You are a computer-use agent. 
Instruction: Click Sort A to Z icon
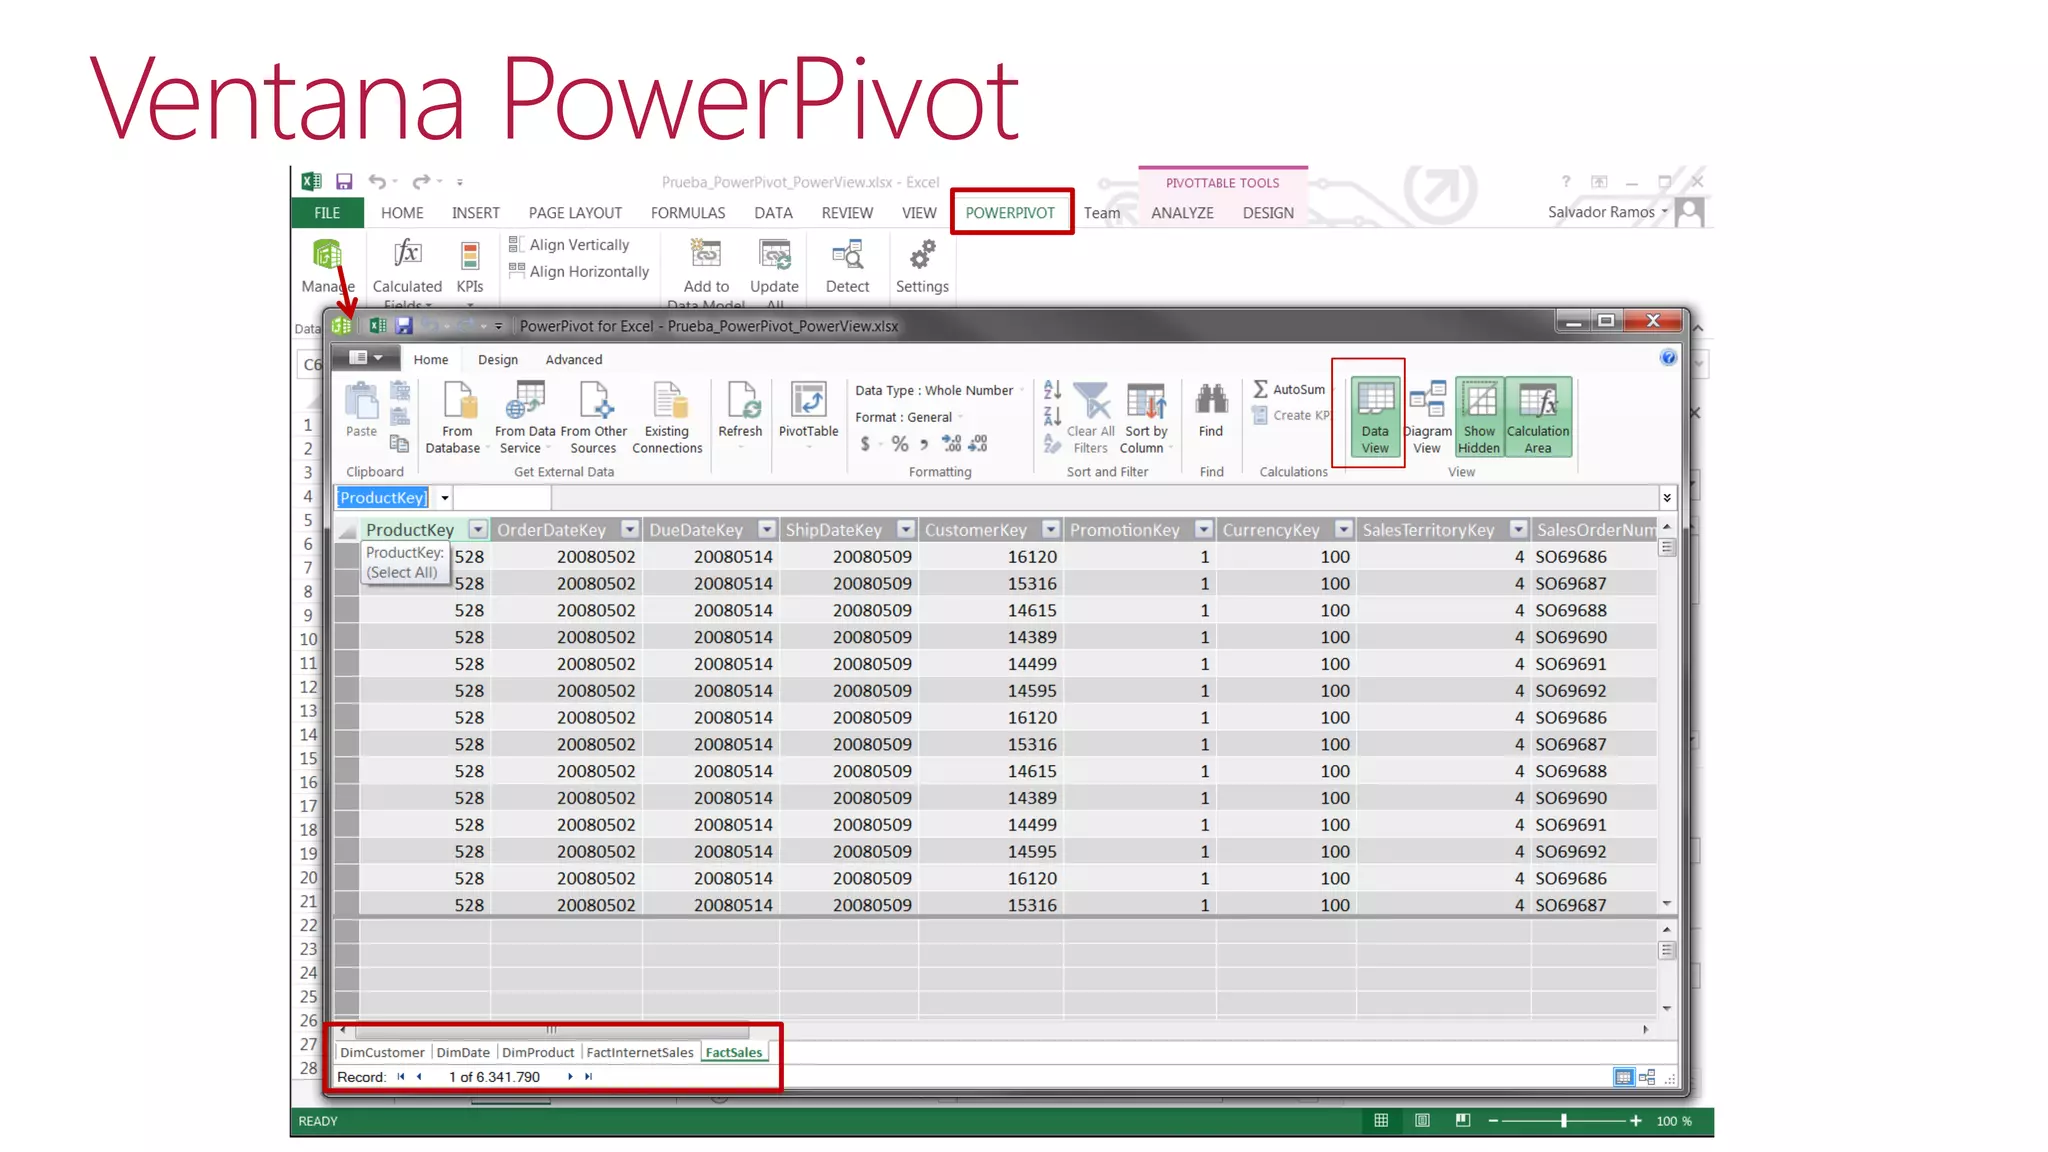[x=1052, y=390]
